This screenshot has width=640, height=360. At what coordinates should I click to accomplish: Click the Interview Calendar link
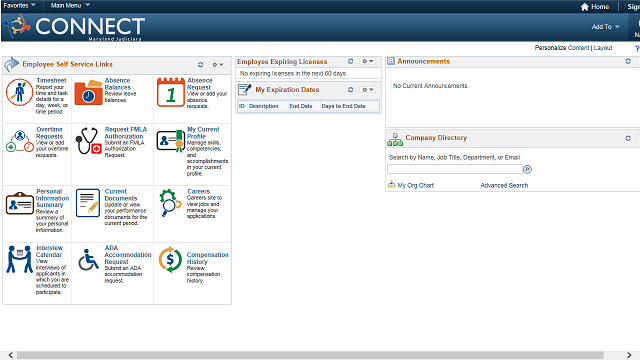click(x=49, y=251)
